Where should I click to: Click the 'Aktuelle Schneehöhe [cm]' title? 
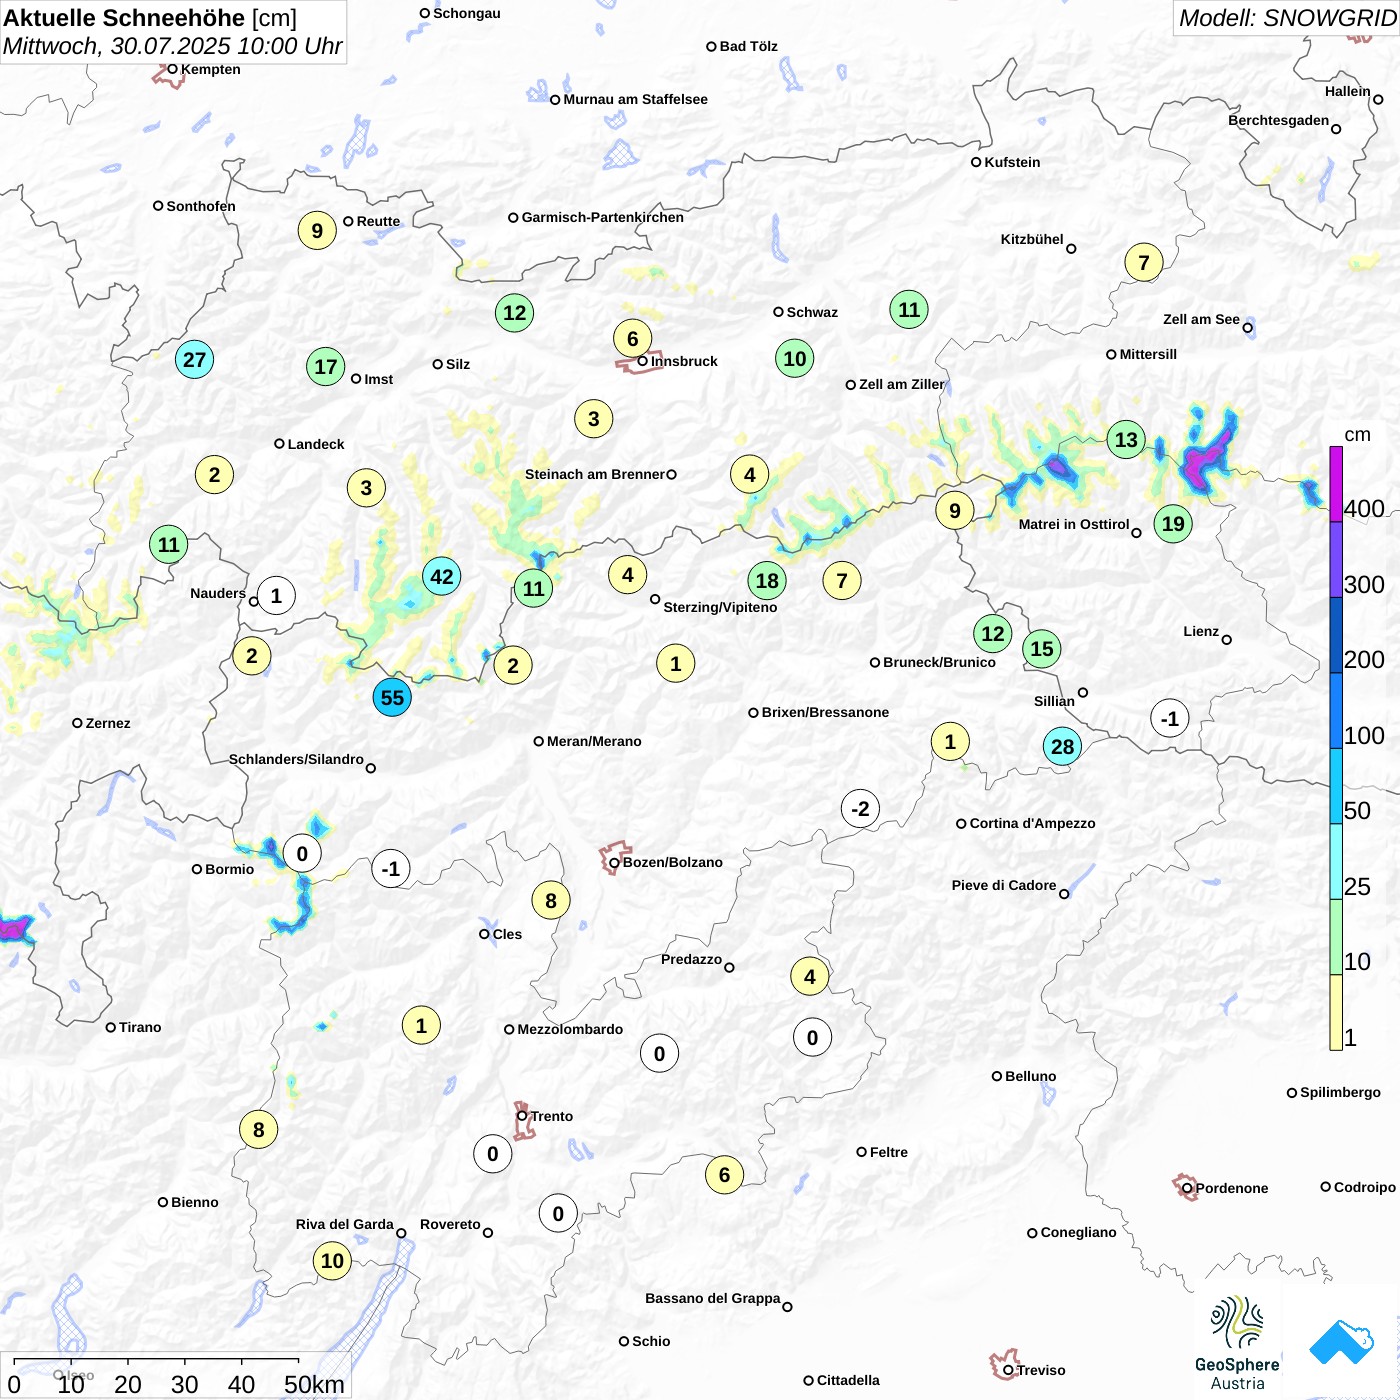tap(150, 18)
